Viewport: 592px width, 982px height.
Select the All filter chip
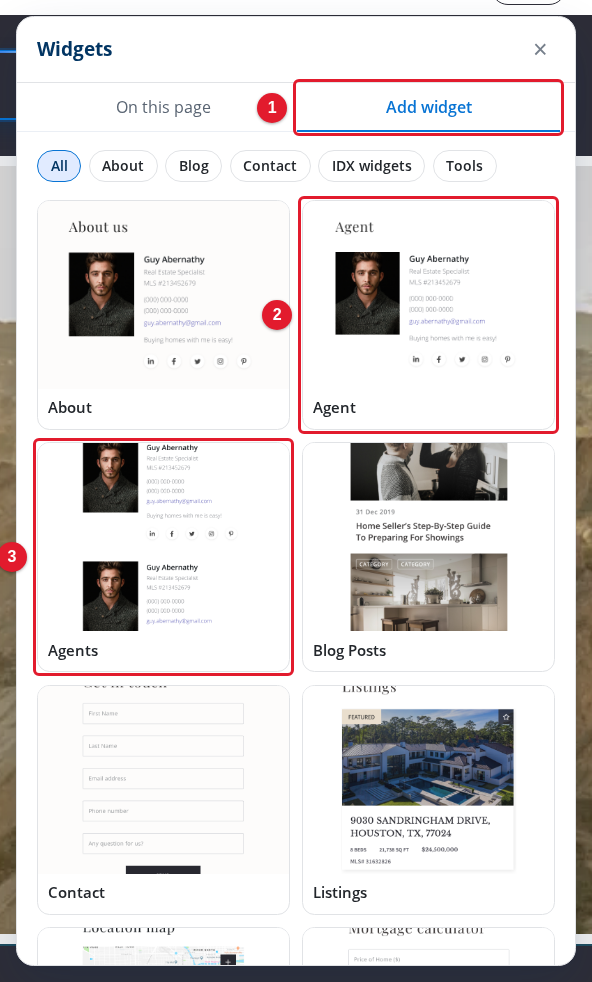pyautogui.click(x=59, y=166)
